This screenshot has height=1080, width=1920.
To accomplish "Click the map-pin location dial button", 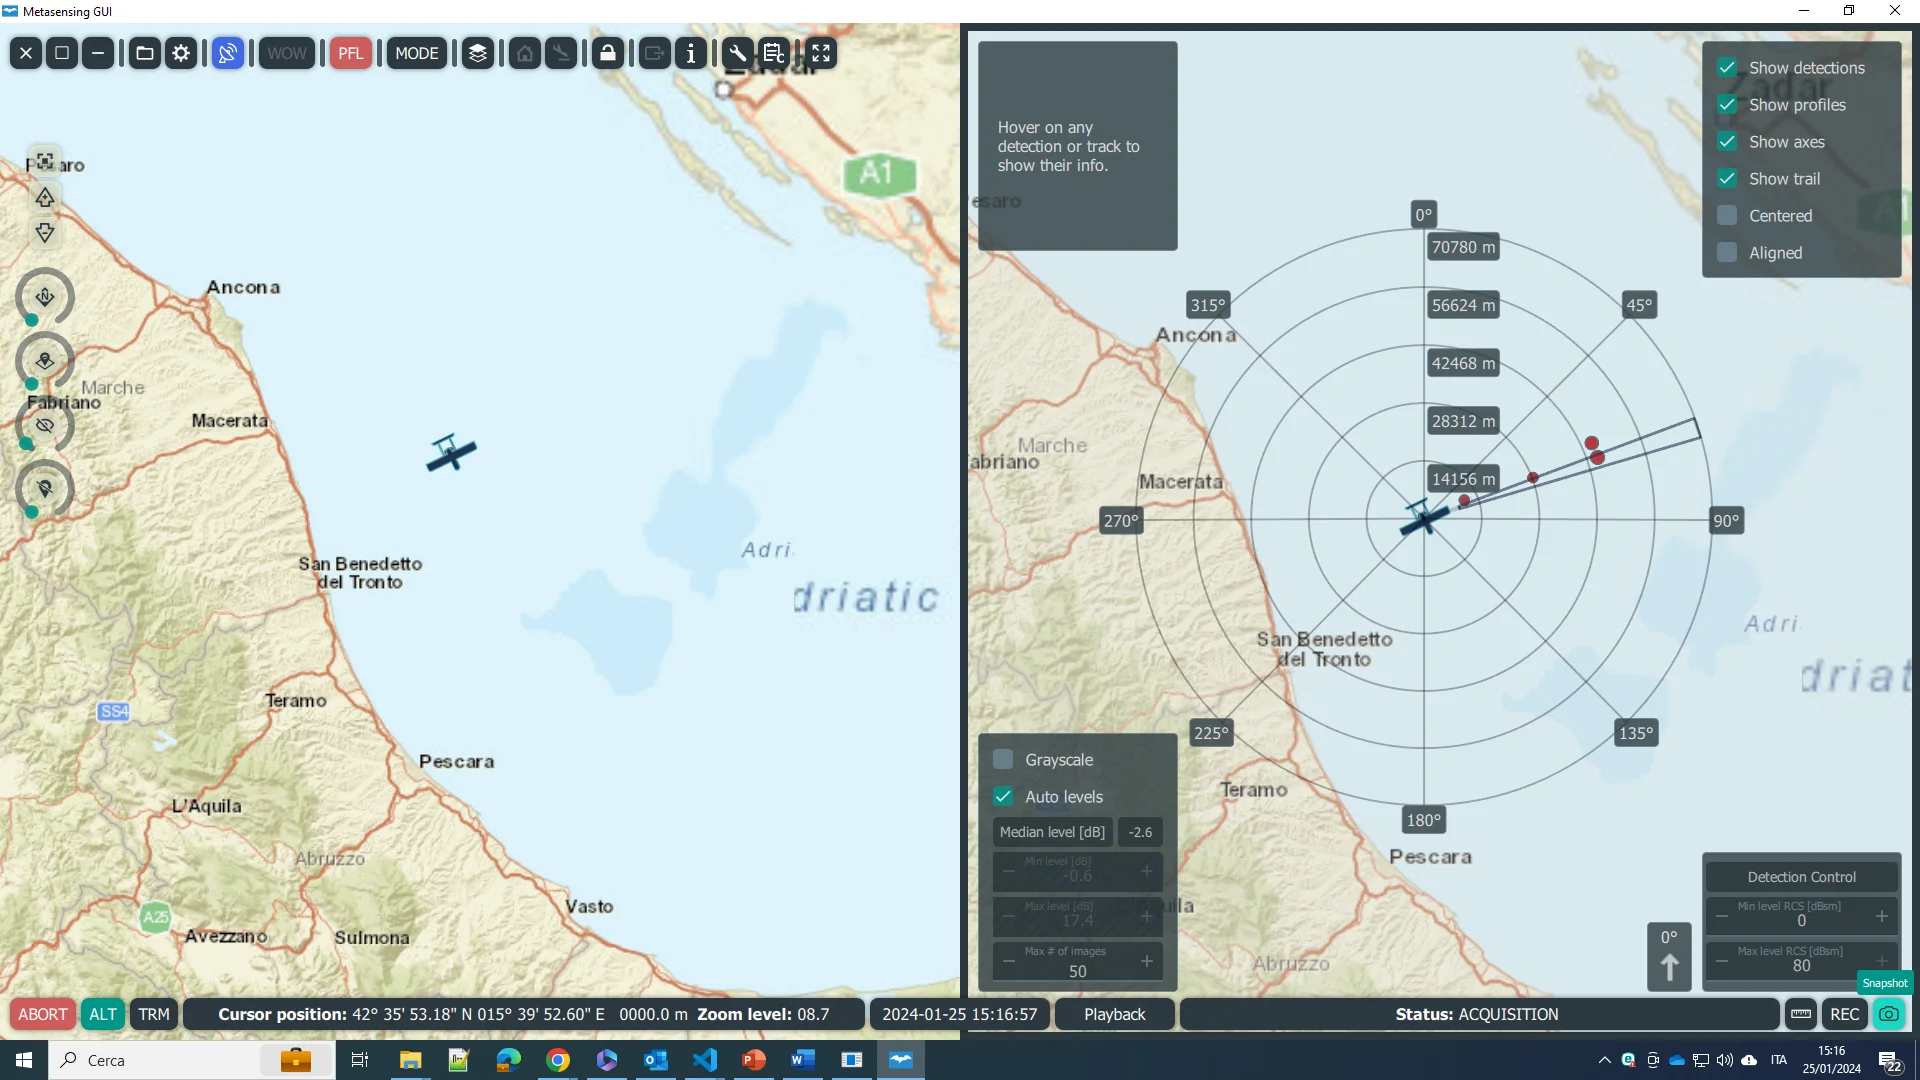I will [x=45, y=361].
